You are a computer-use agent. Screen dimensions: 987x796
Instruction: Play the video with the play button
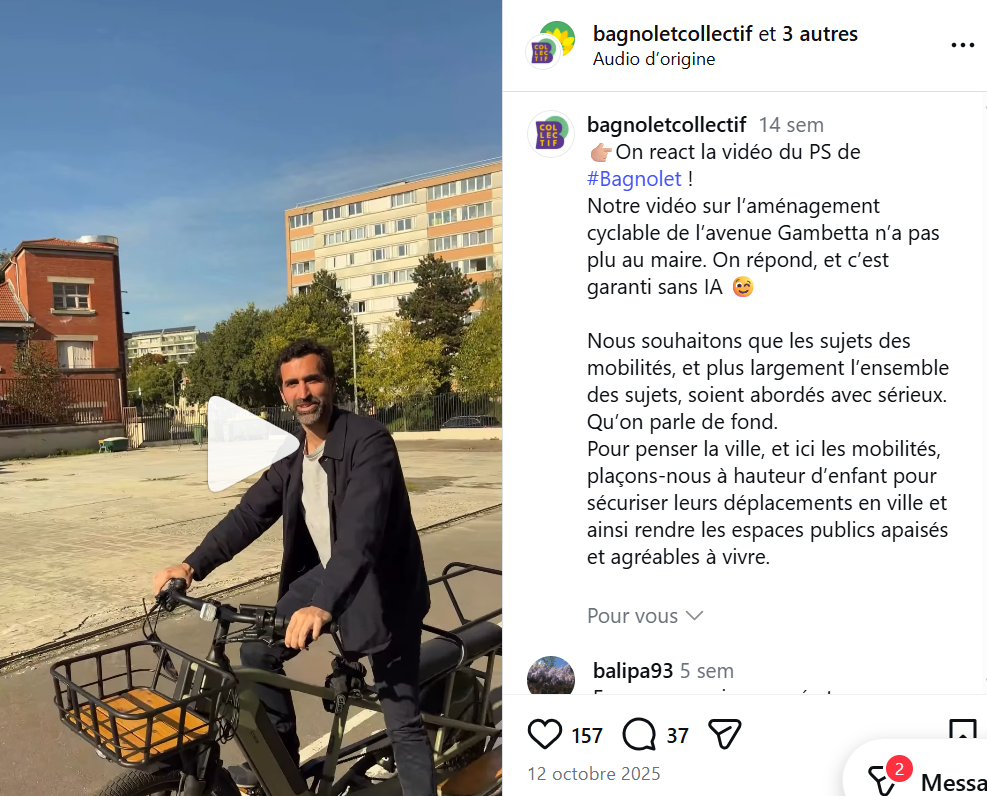pos(253,444)
